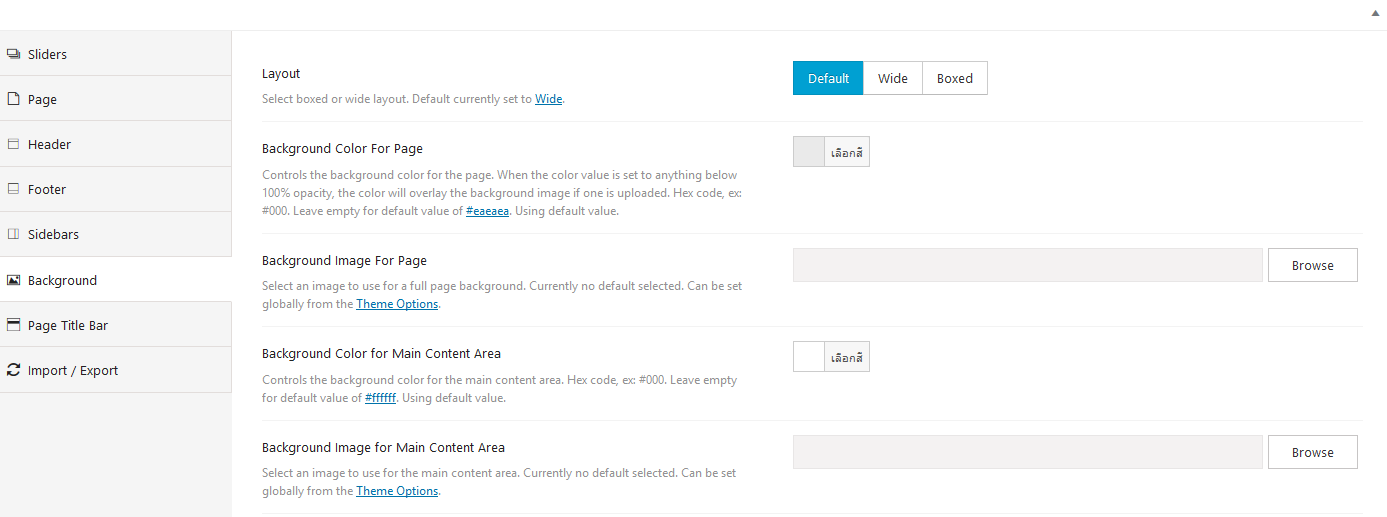The image size is (1387, 517).
Task: Click the Page Title Bar icon
Action: pos(14,325)
